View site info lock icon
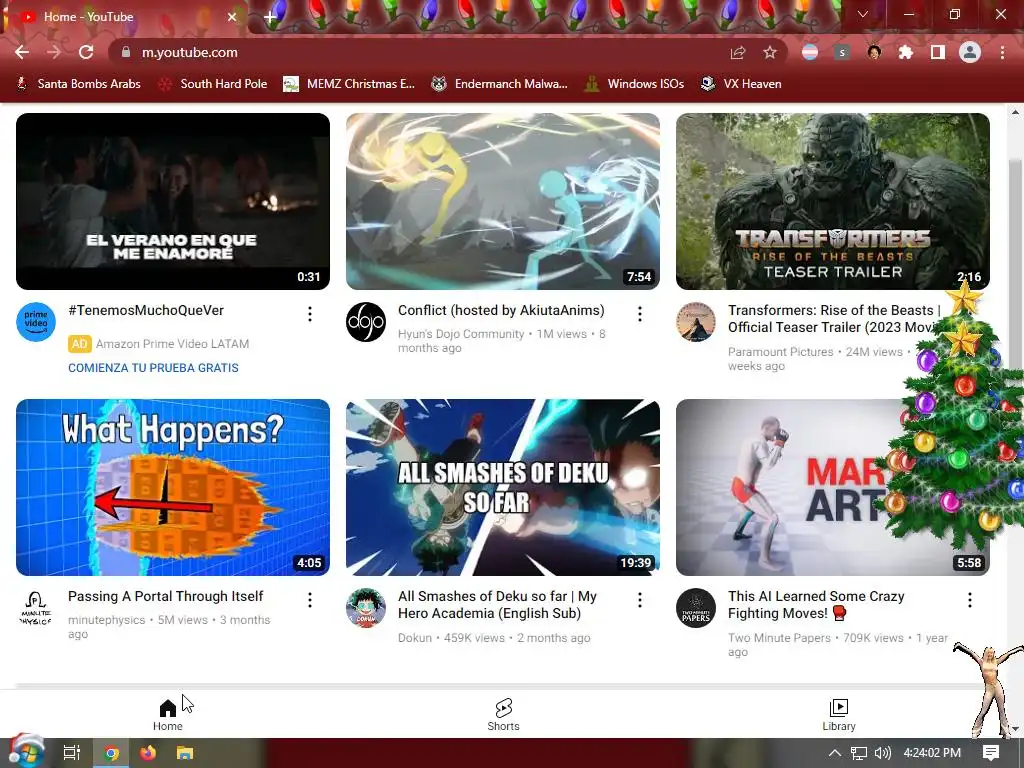 coord(126,52)
